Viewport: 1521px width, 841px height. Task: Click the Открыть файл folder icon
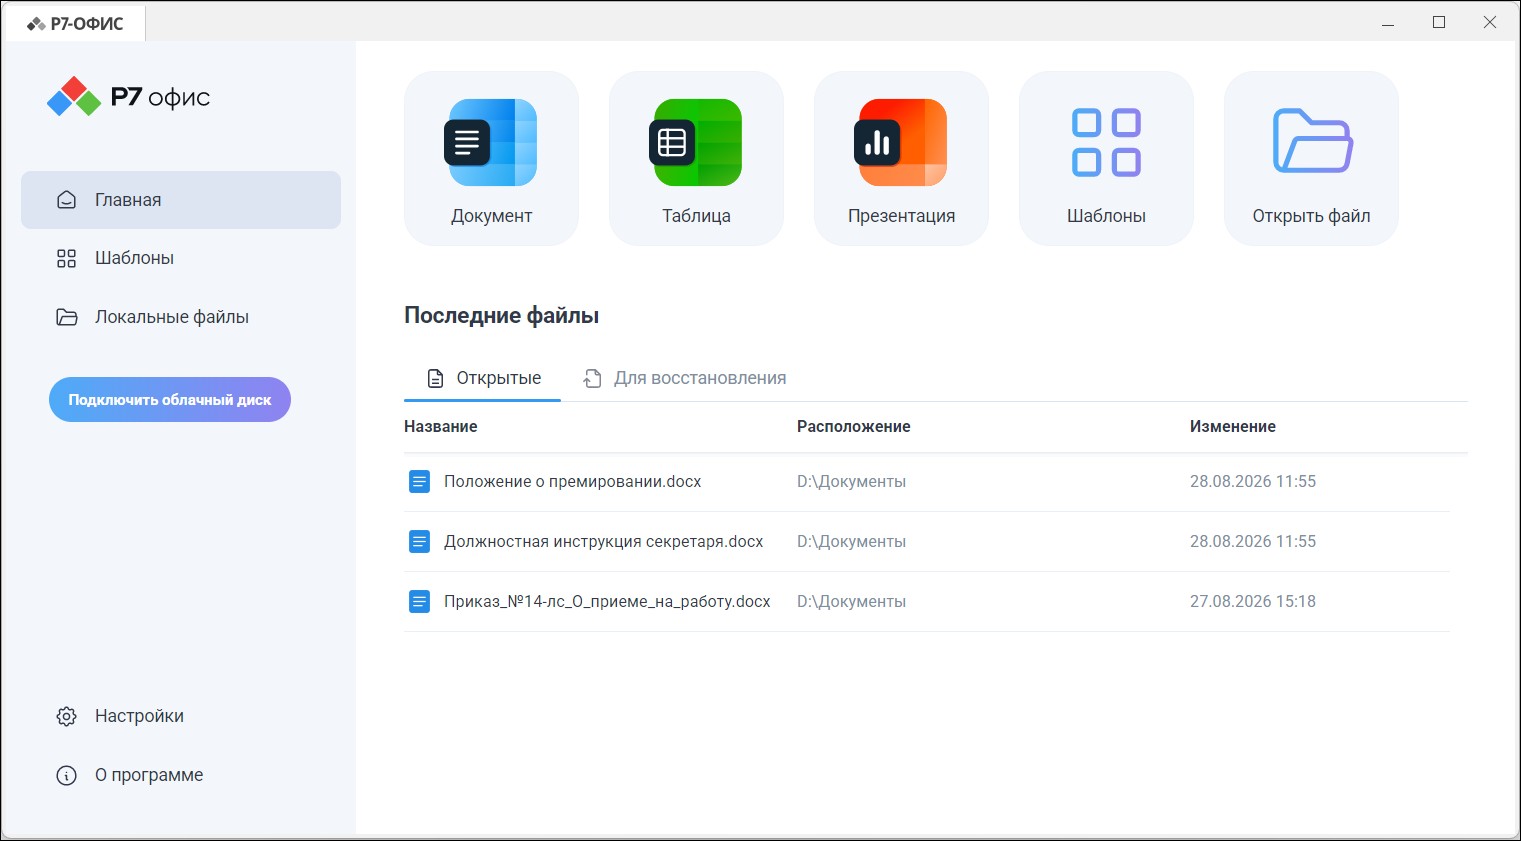point(1312,141)
